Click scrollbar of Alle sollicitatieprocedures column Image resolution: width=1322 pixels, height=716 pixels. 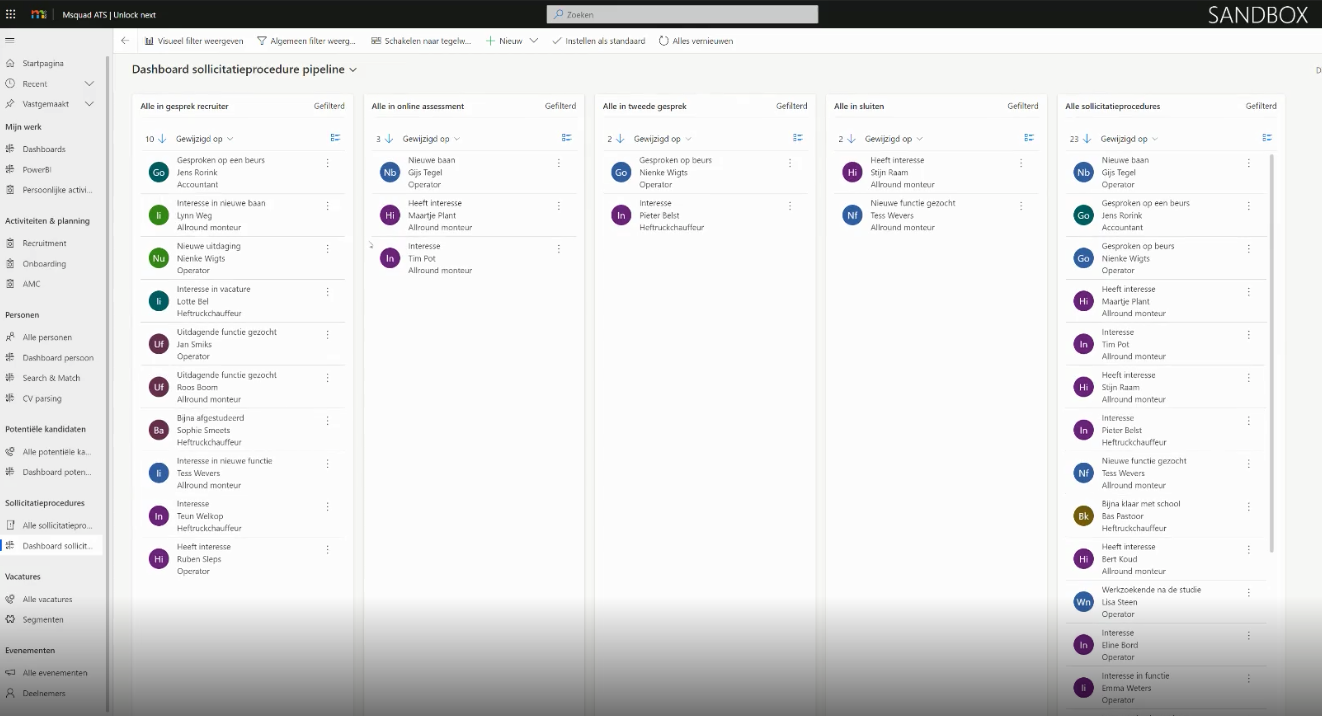pyautogui.click(x=1272, y=352)
